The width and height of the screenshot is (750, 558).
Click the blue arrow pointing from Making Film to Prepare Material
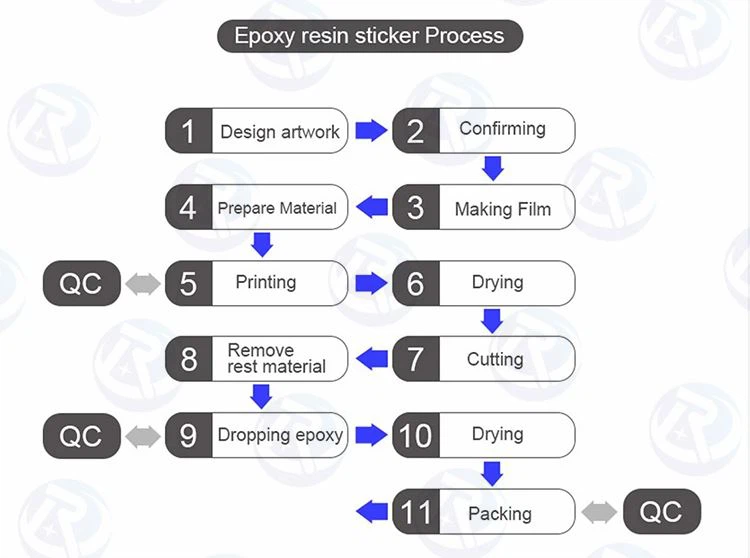point(372,207)
